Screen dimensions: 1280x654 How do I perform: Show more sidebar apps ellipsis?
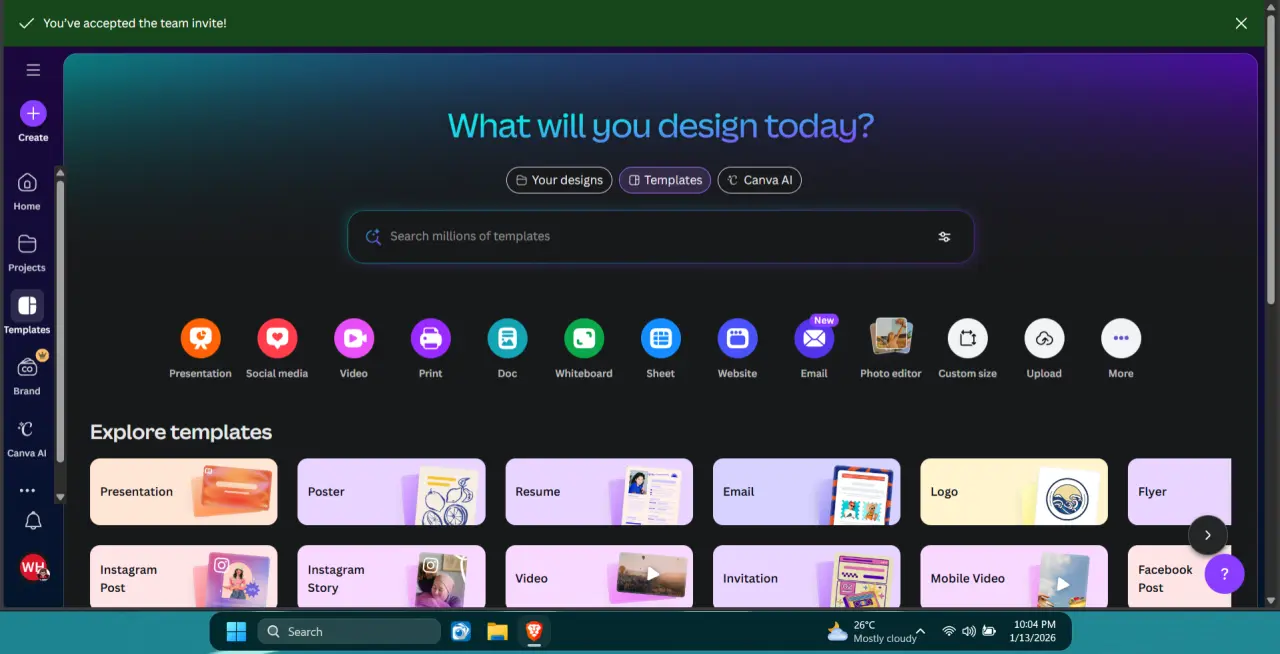click(27, 491)
